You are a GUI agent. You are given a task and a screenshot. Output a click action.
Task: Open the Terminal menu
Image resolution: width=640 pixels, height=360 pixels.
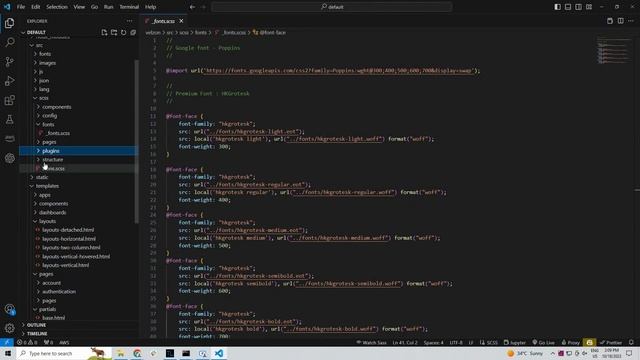coord(129,7)
